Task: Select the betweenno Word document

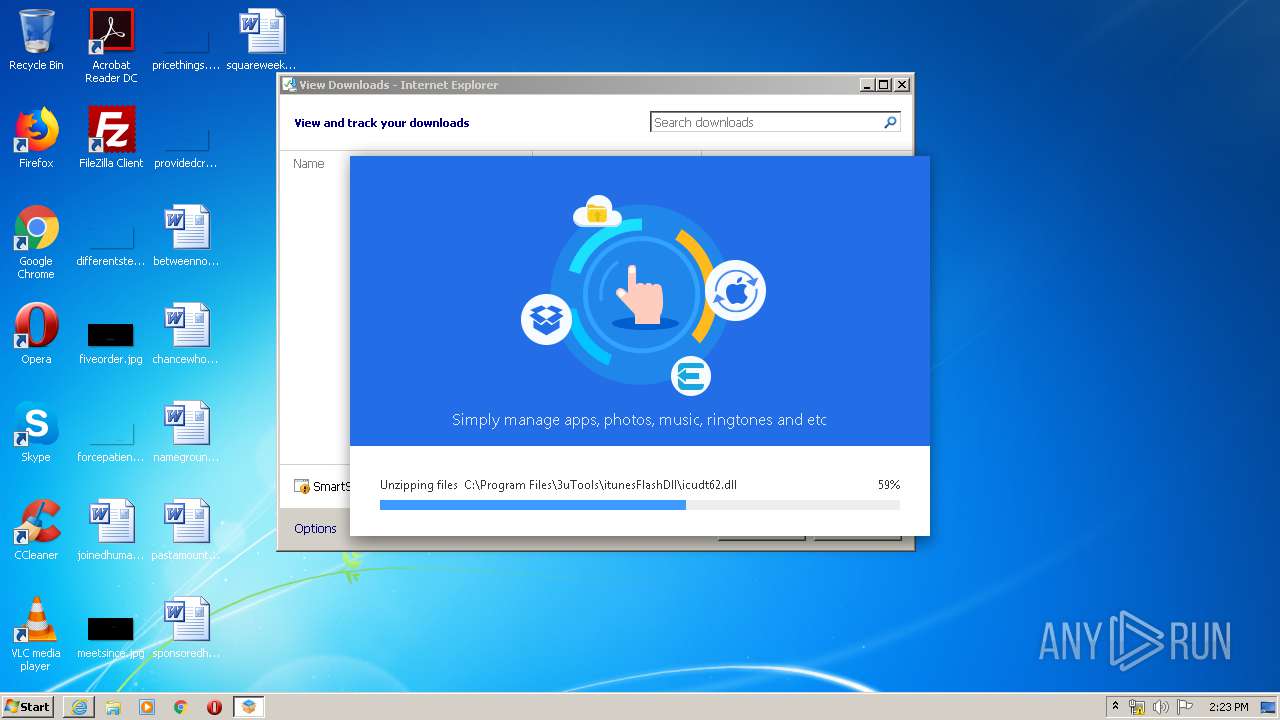Action: pos(186,236)
